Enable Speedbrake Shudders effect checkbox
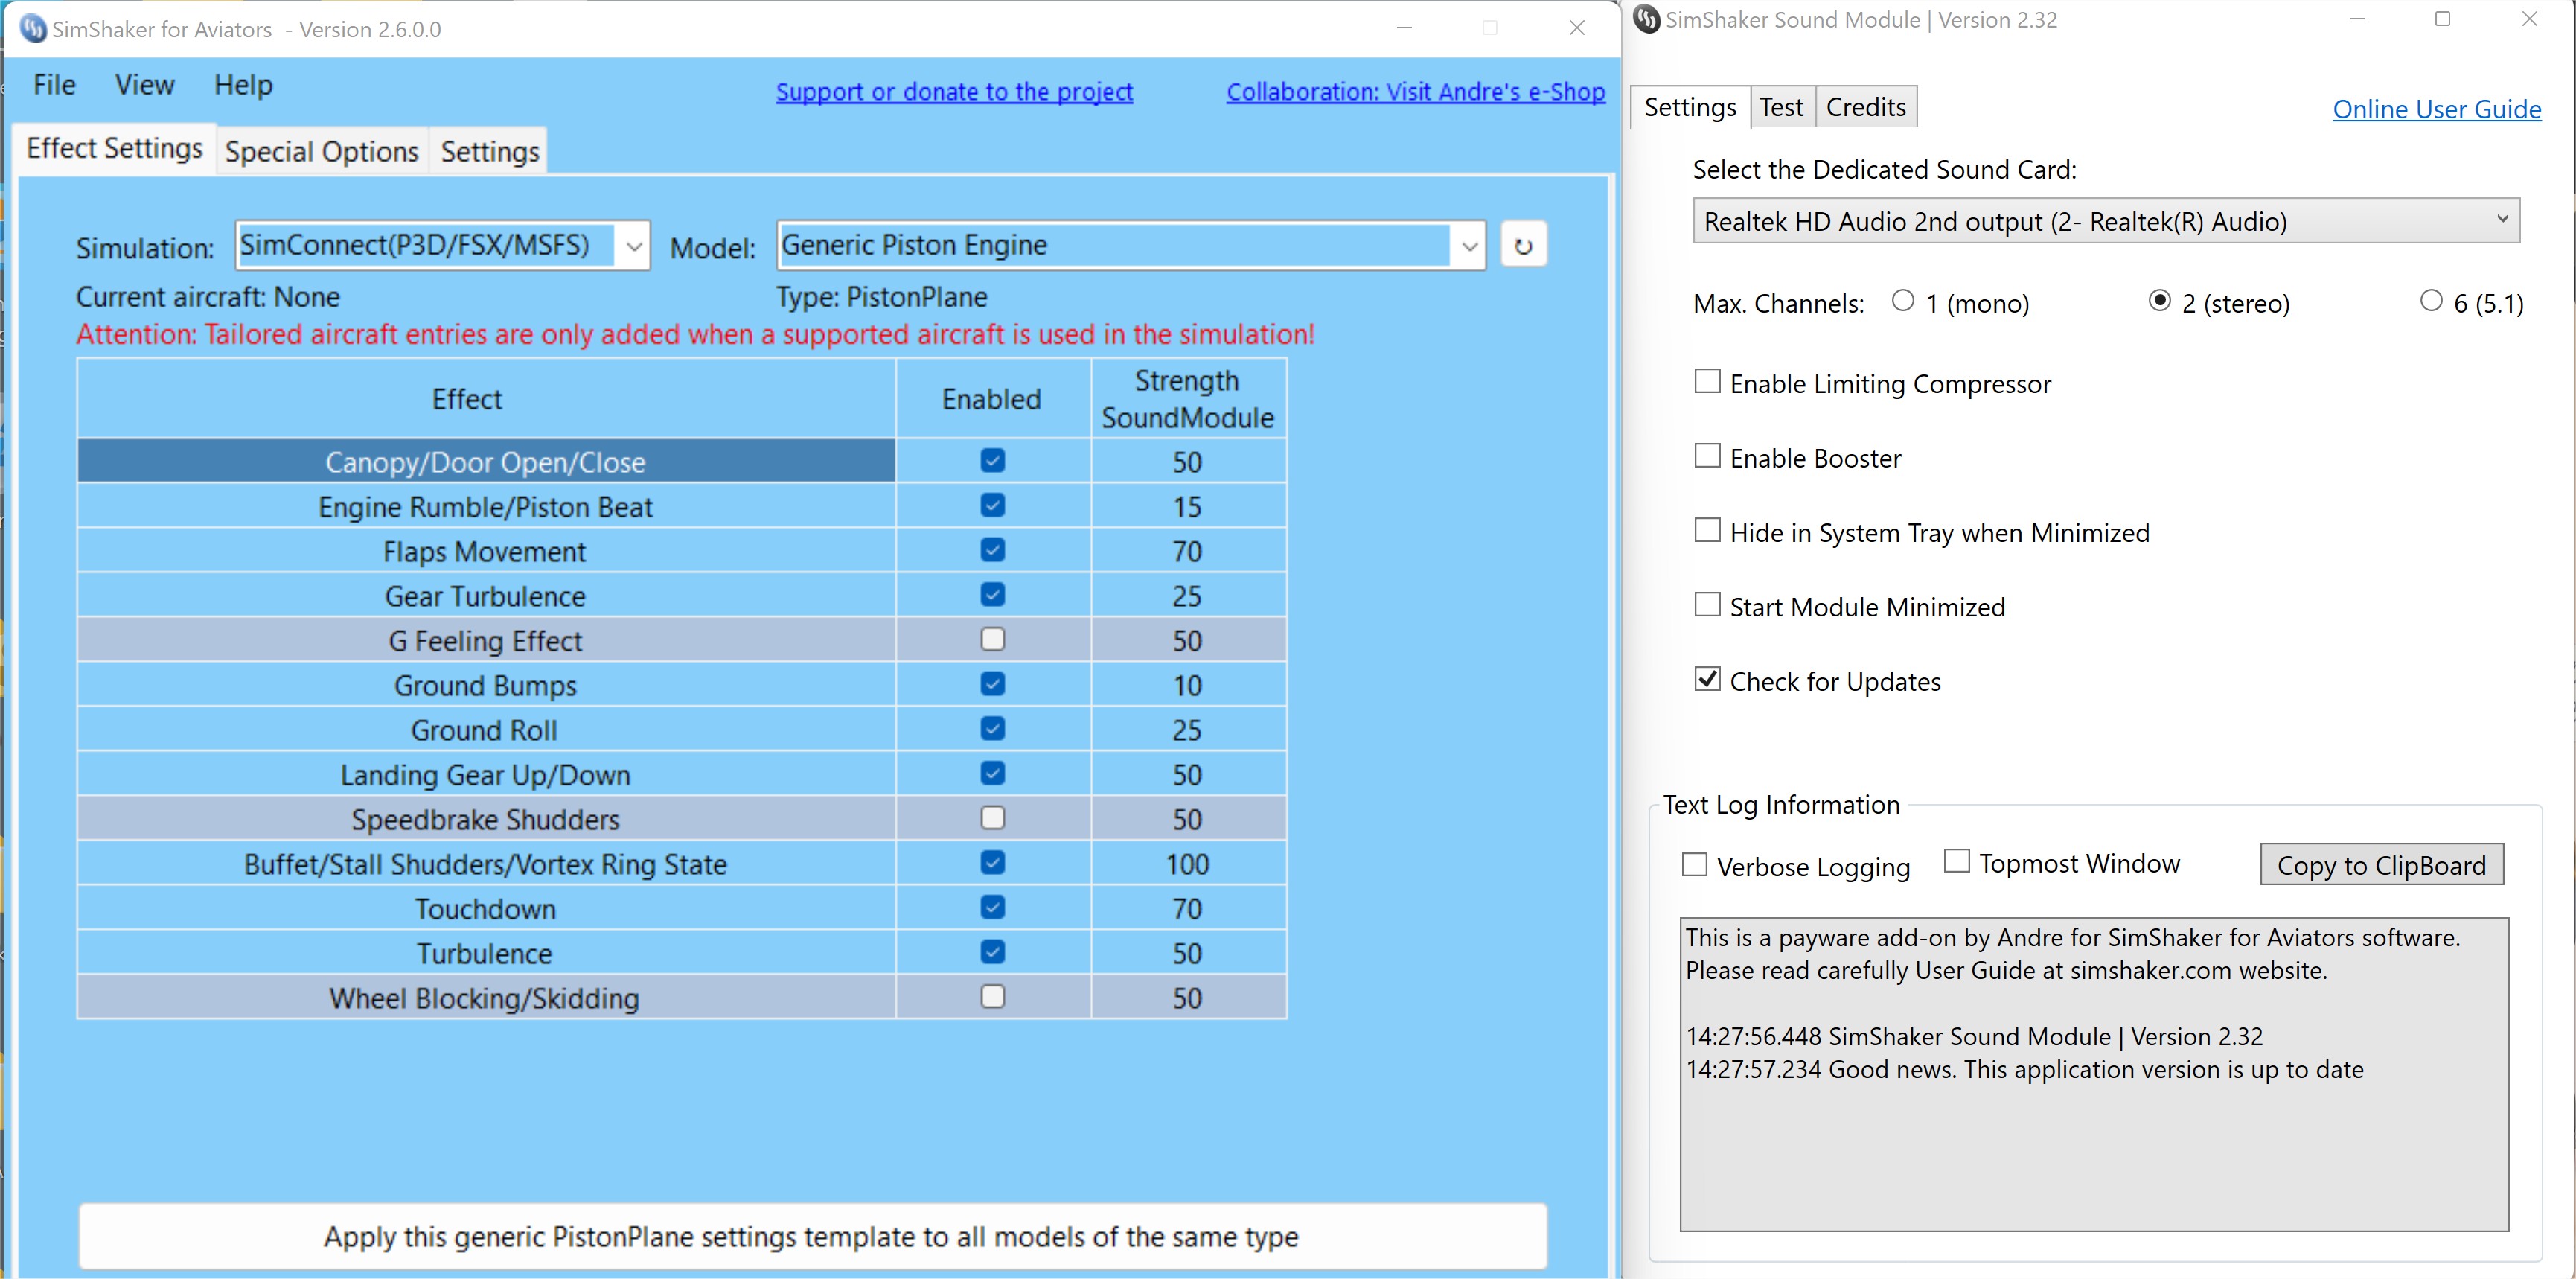The width and height of the screenshot is (2576, 1279). (991, 819)
